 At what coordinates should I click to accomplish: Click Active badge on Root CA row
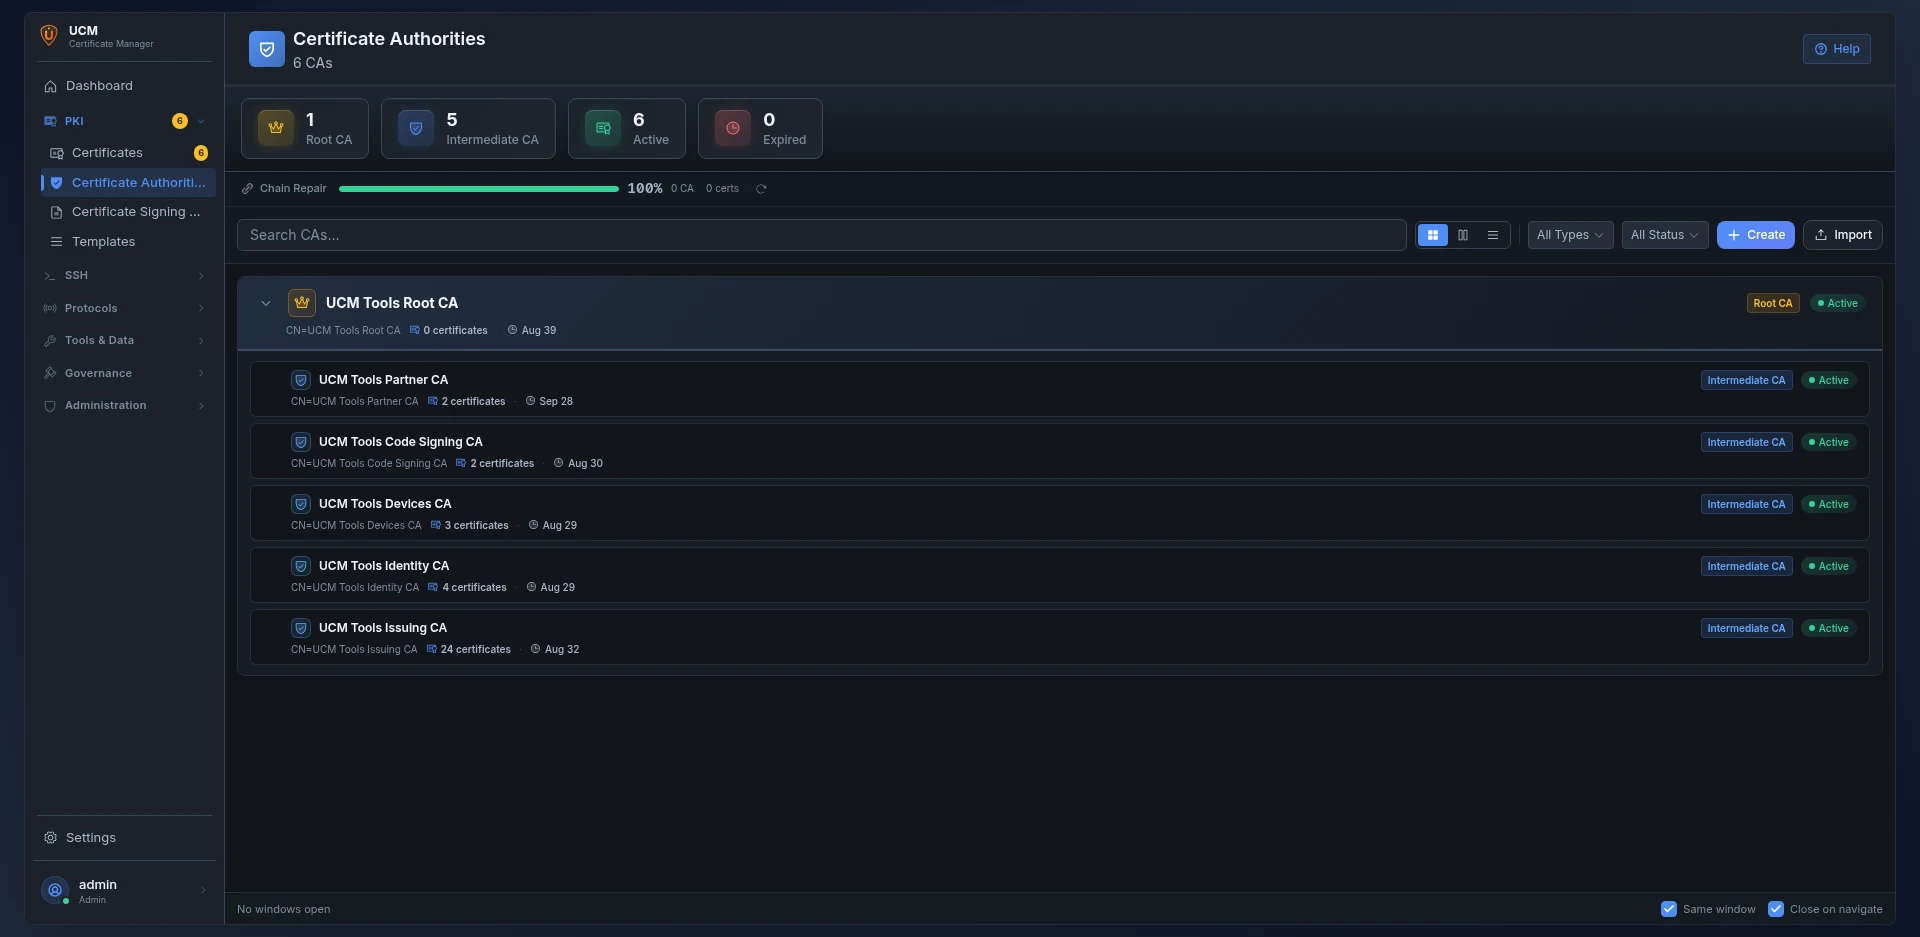tap(1838, 303)
